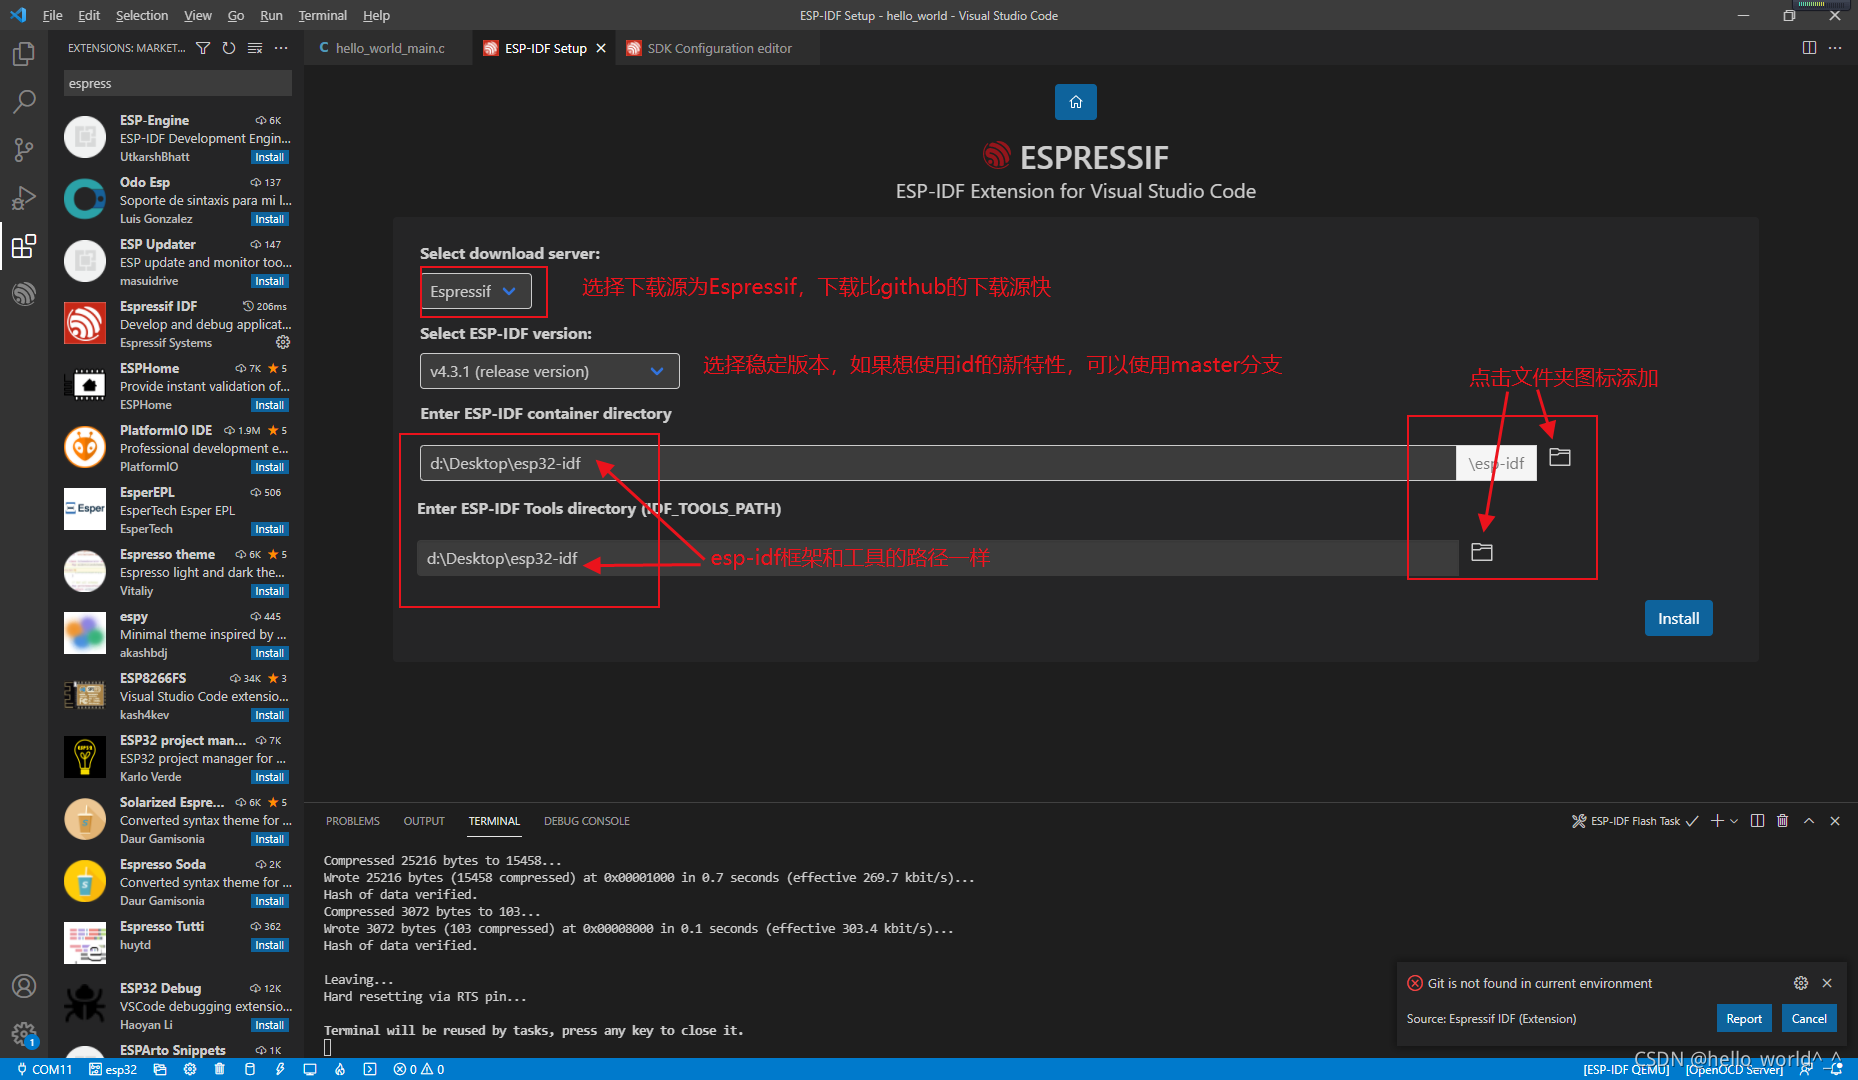The image size is (1858, 1080).
Task: Open Accounts menu in activity bar
Action: click(x=24, y=986)
